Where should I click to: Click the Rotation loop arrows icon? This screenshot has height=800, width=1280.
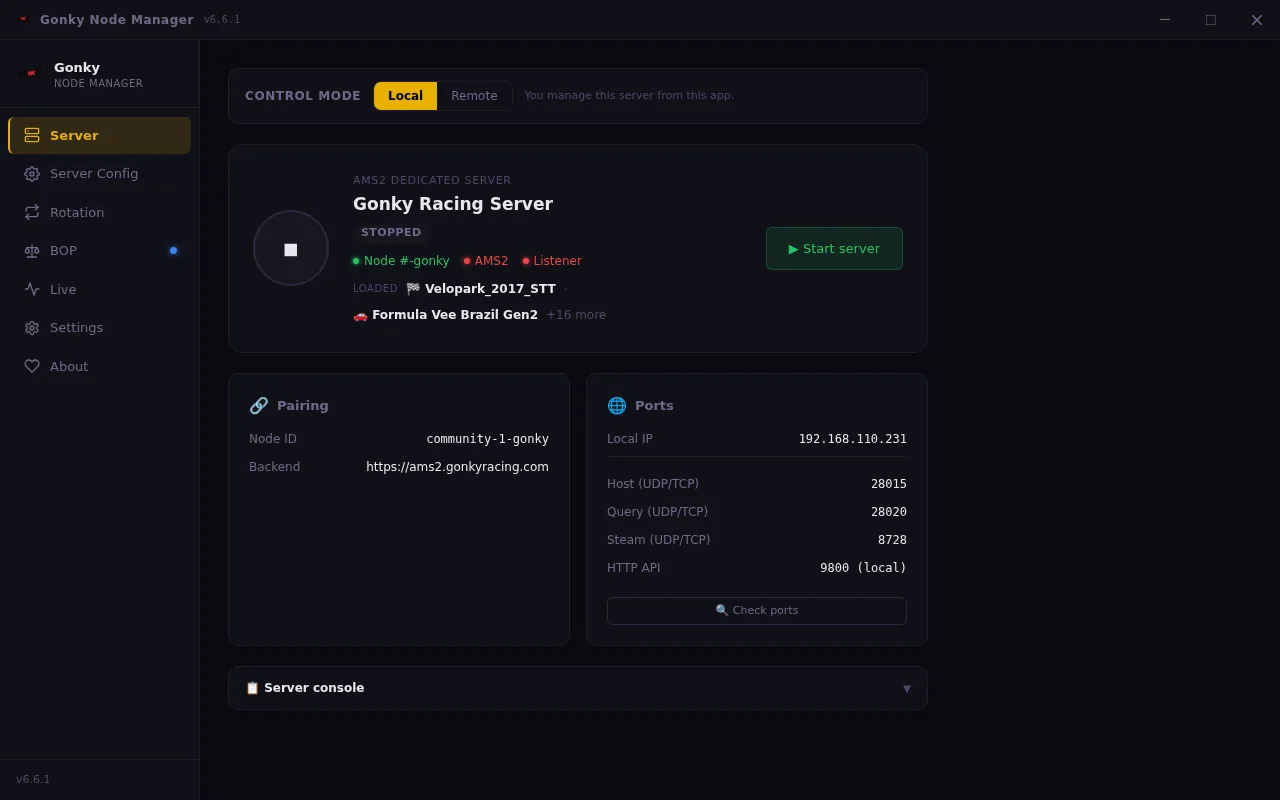[32, 212]
